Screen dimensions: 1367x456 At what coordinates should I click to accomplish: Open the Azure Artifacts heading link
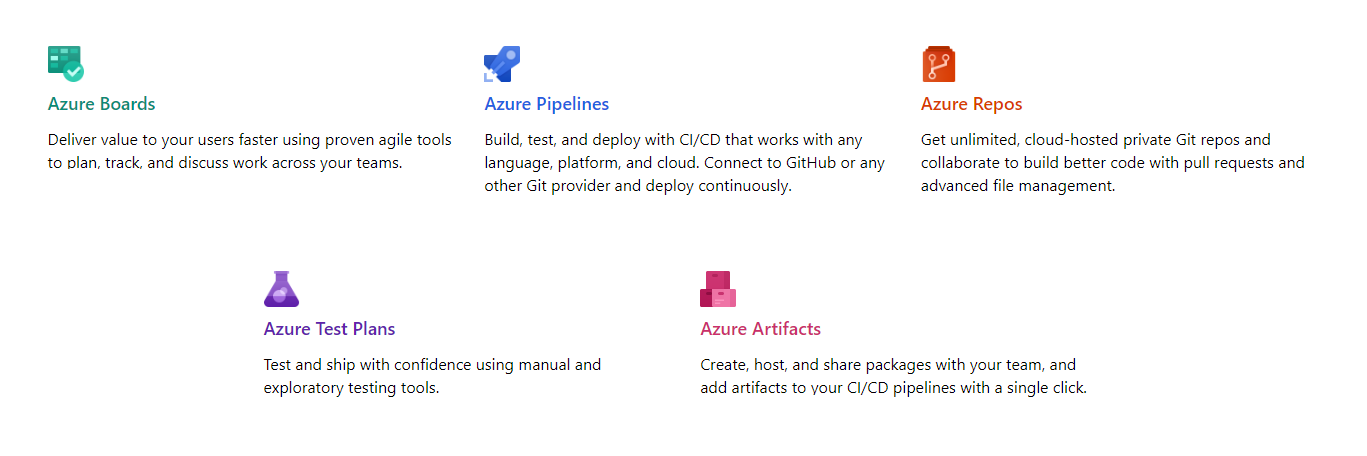pos(761,329)
